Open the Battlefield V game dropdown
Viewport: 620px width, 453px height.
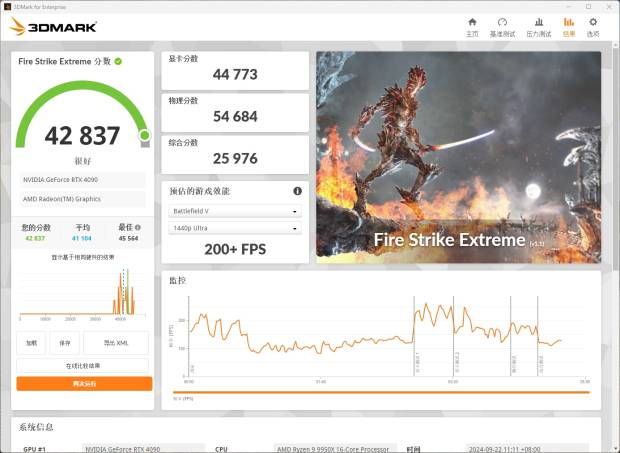tap(235, 211)
